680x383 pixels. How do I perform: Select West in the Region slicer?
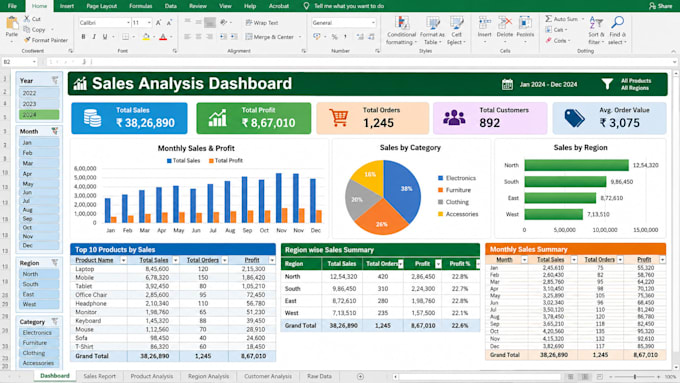tap(39, 304)
